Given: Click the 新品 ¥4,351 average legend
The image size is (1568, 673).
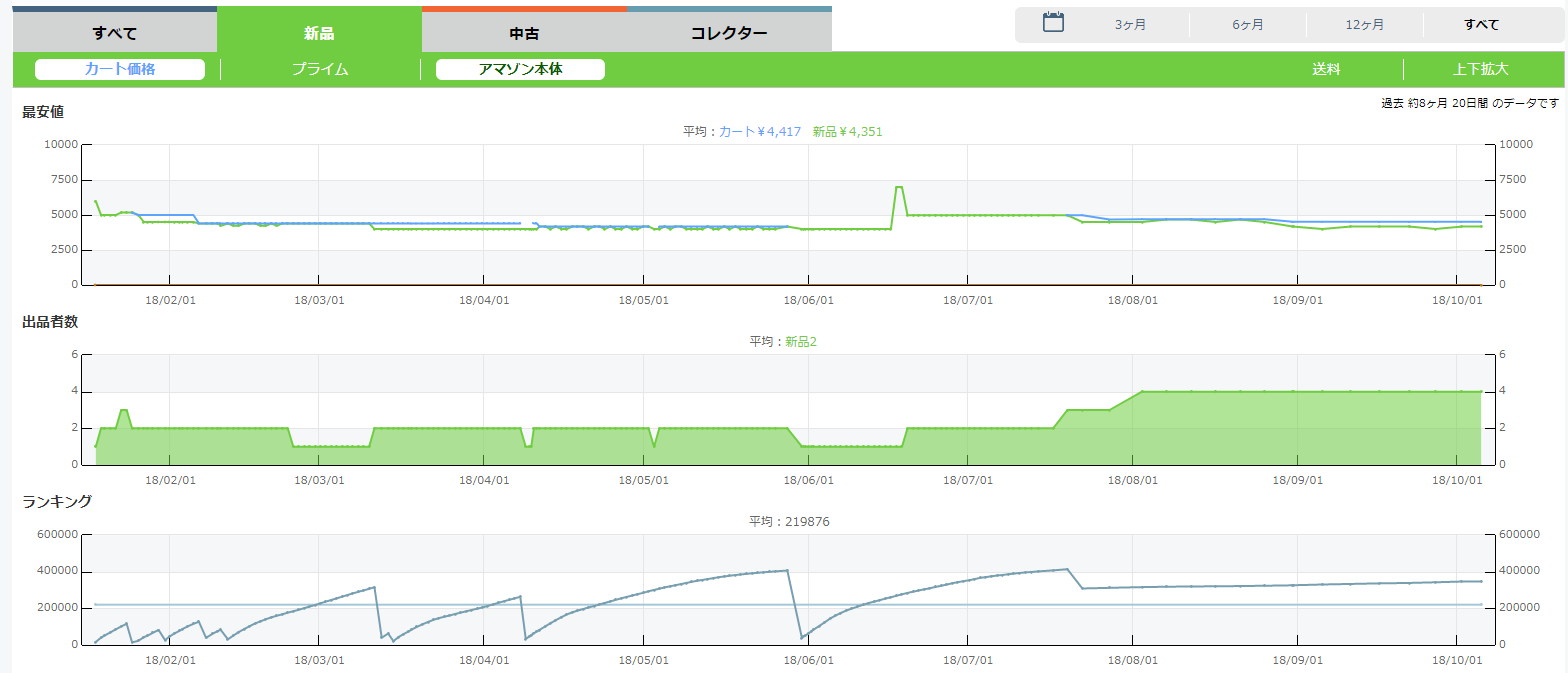Looking at the screenshot, I should point(847,131).
